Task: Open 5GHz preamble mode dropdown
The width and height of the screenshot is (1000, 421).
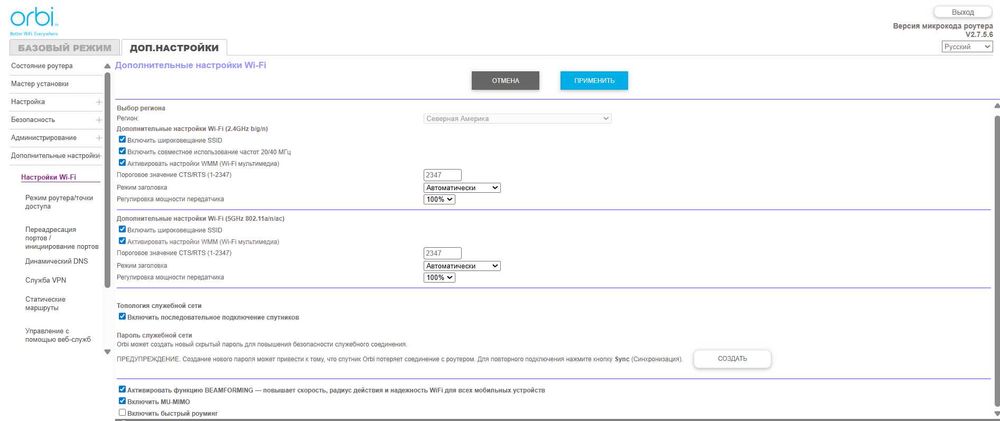Action: 462,265
